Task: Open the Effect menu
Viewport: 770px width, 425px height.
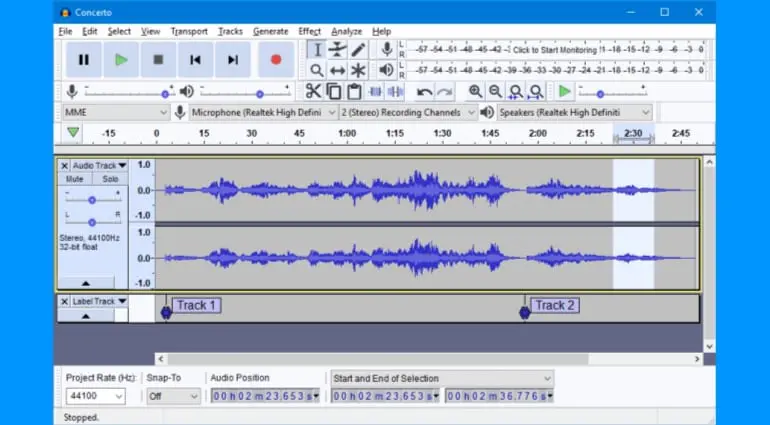Action: click(309, 31)
